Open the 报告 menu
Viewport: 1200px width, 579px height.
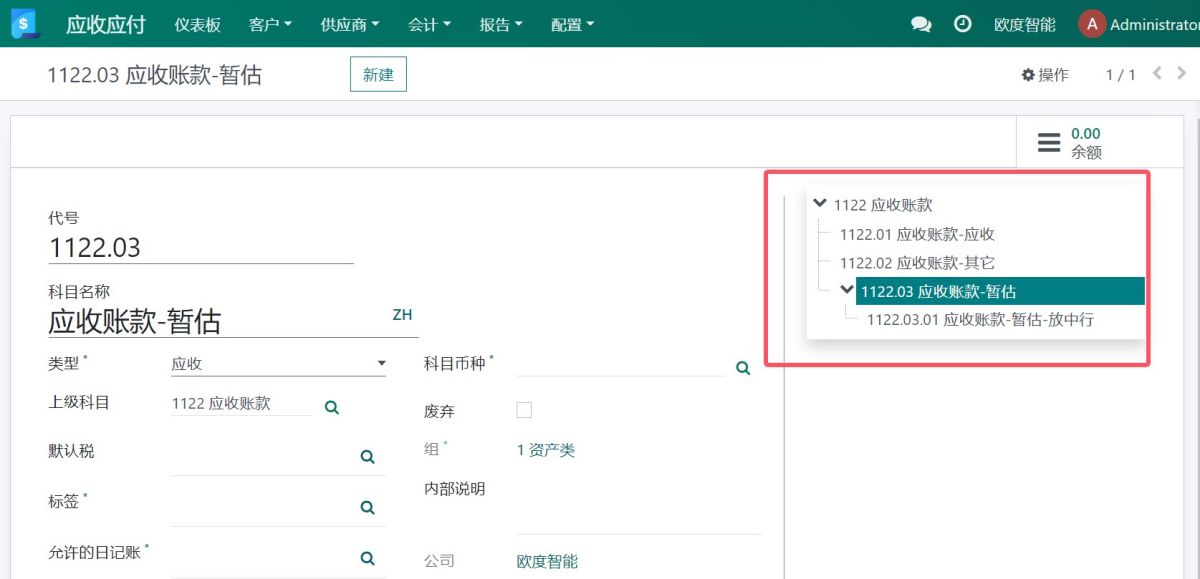tap(501, 25)
